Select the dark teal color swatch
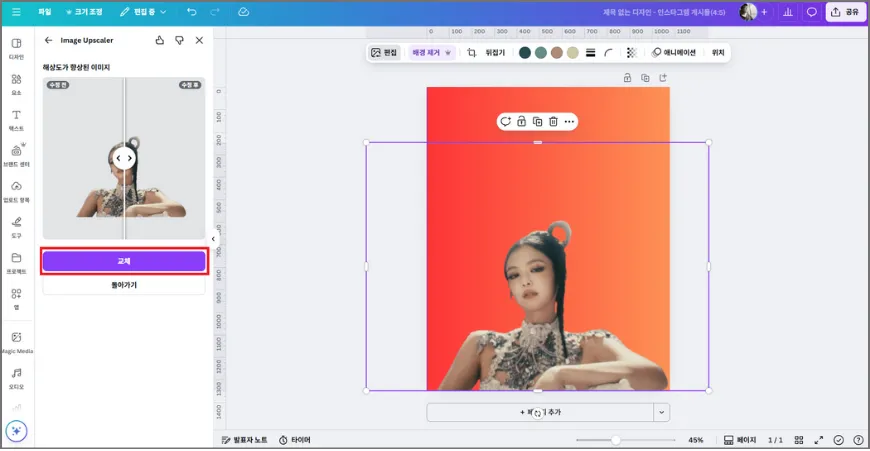 (x=525, y=53)
